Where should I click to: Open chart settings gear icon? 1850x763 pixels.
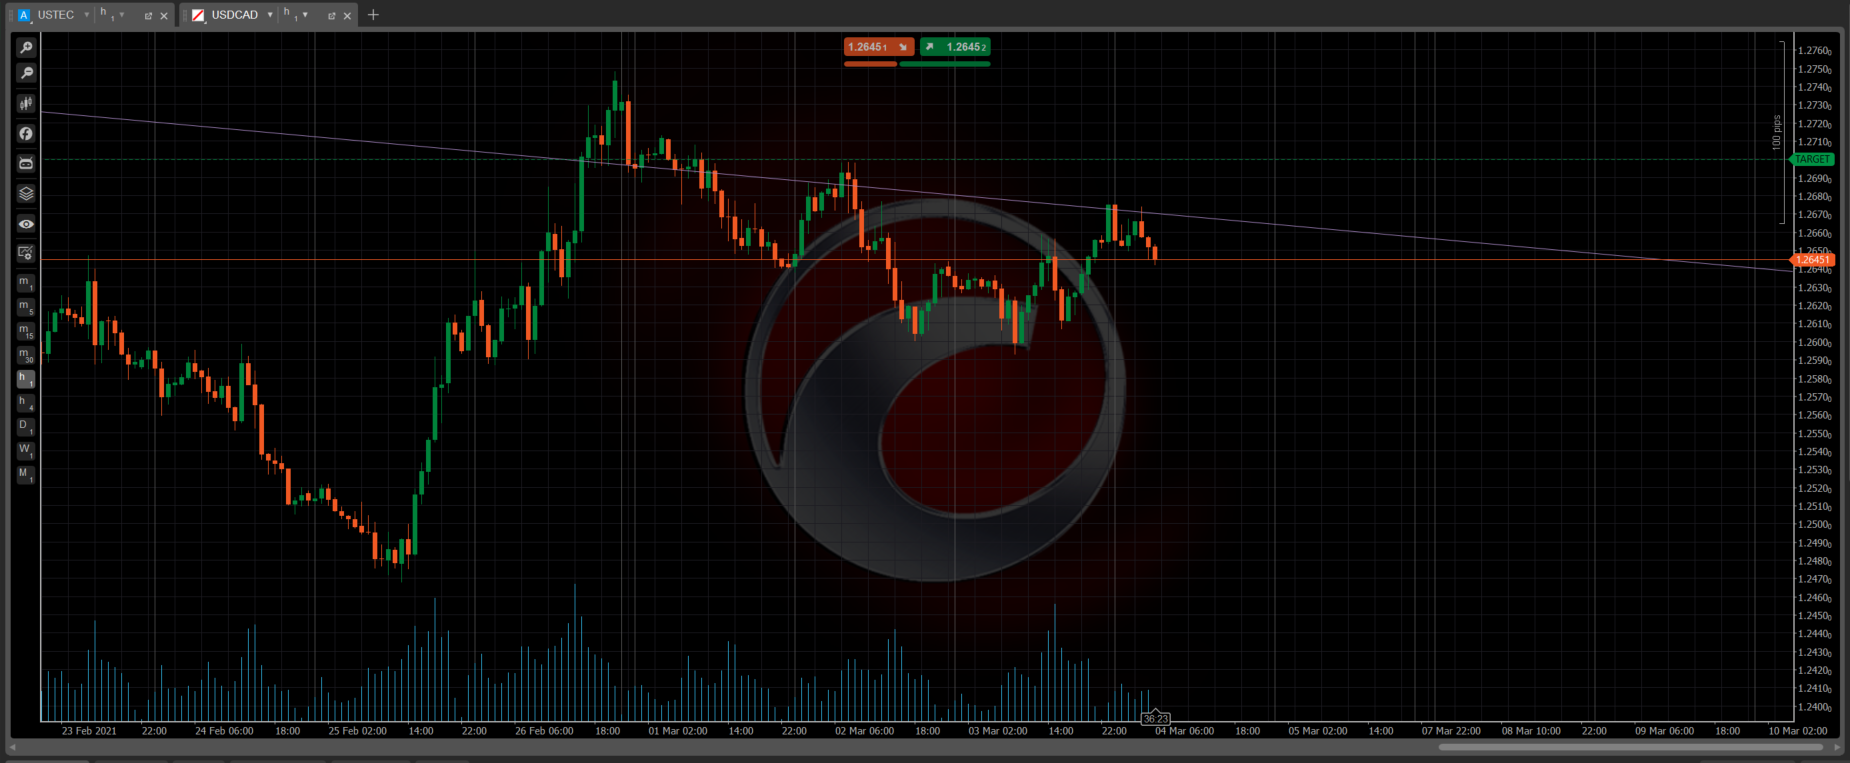(26, 254)
